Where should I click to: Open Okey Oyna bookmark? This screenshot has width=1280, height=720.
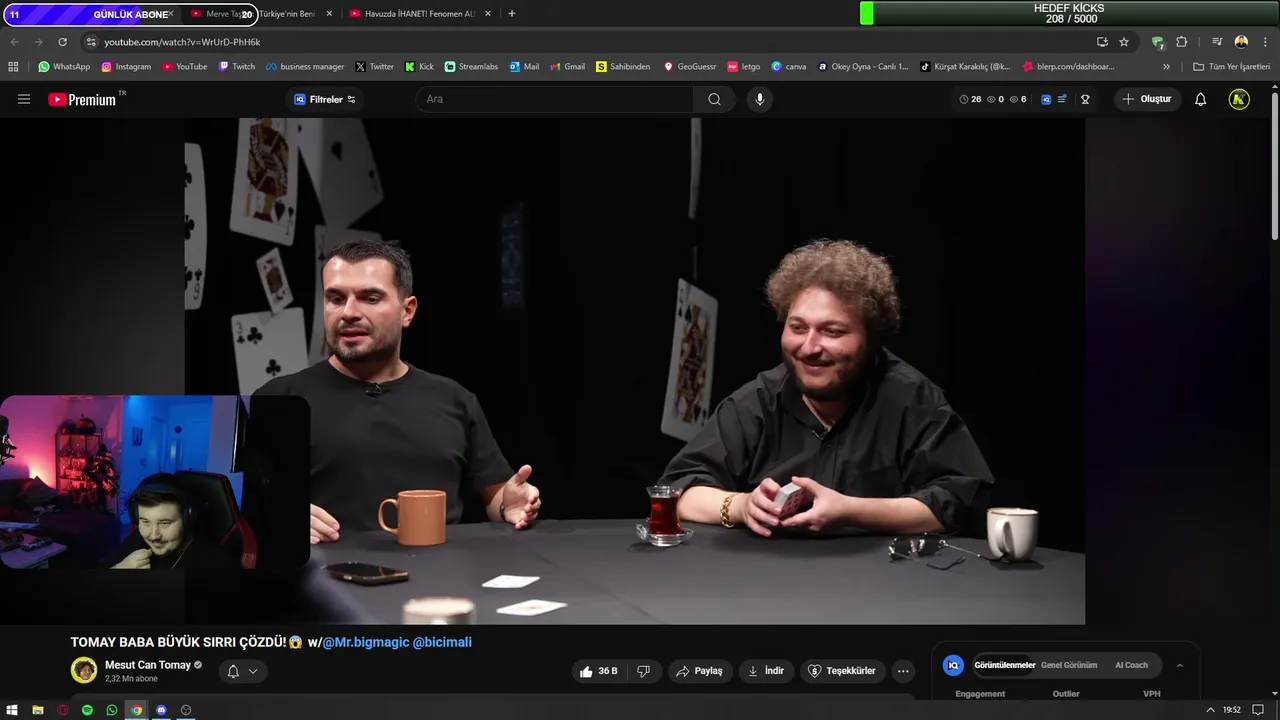(863, 67)
